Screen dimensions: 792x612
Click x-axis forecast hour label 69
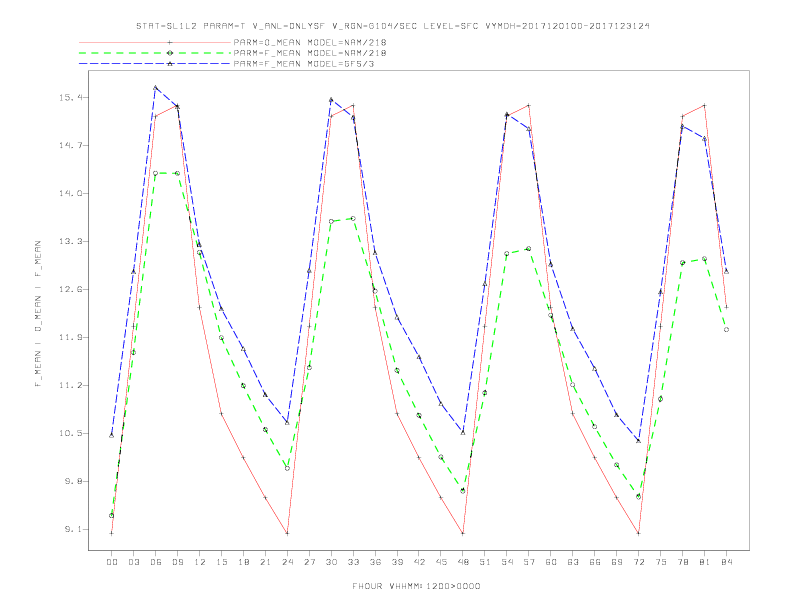click(x=617, y=562)
